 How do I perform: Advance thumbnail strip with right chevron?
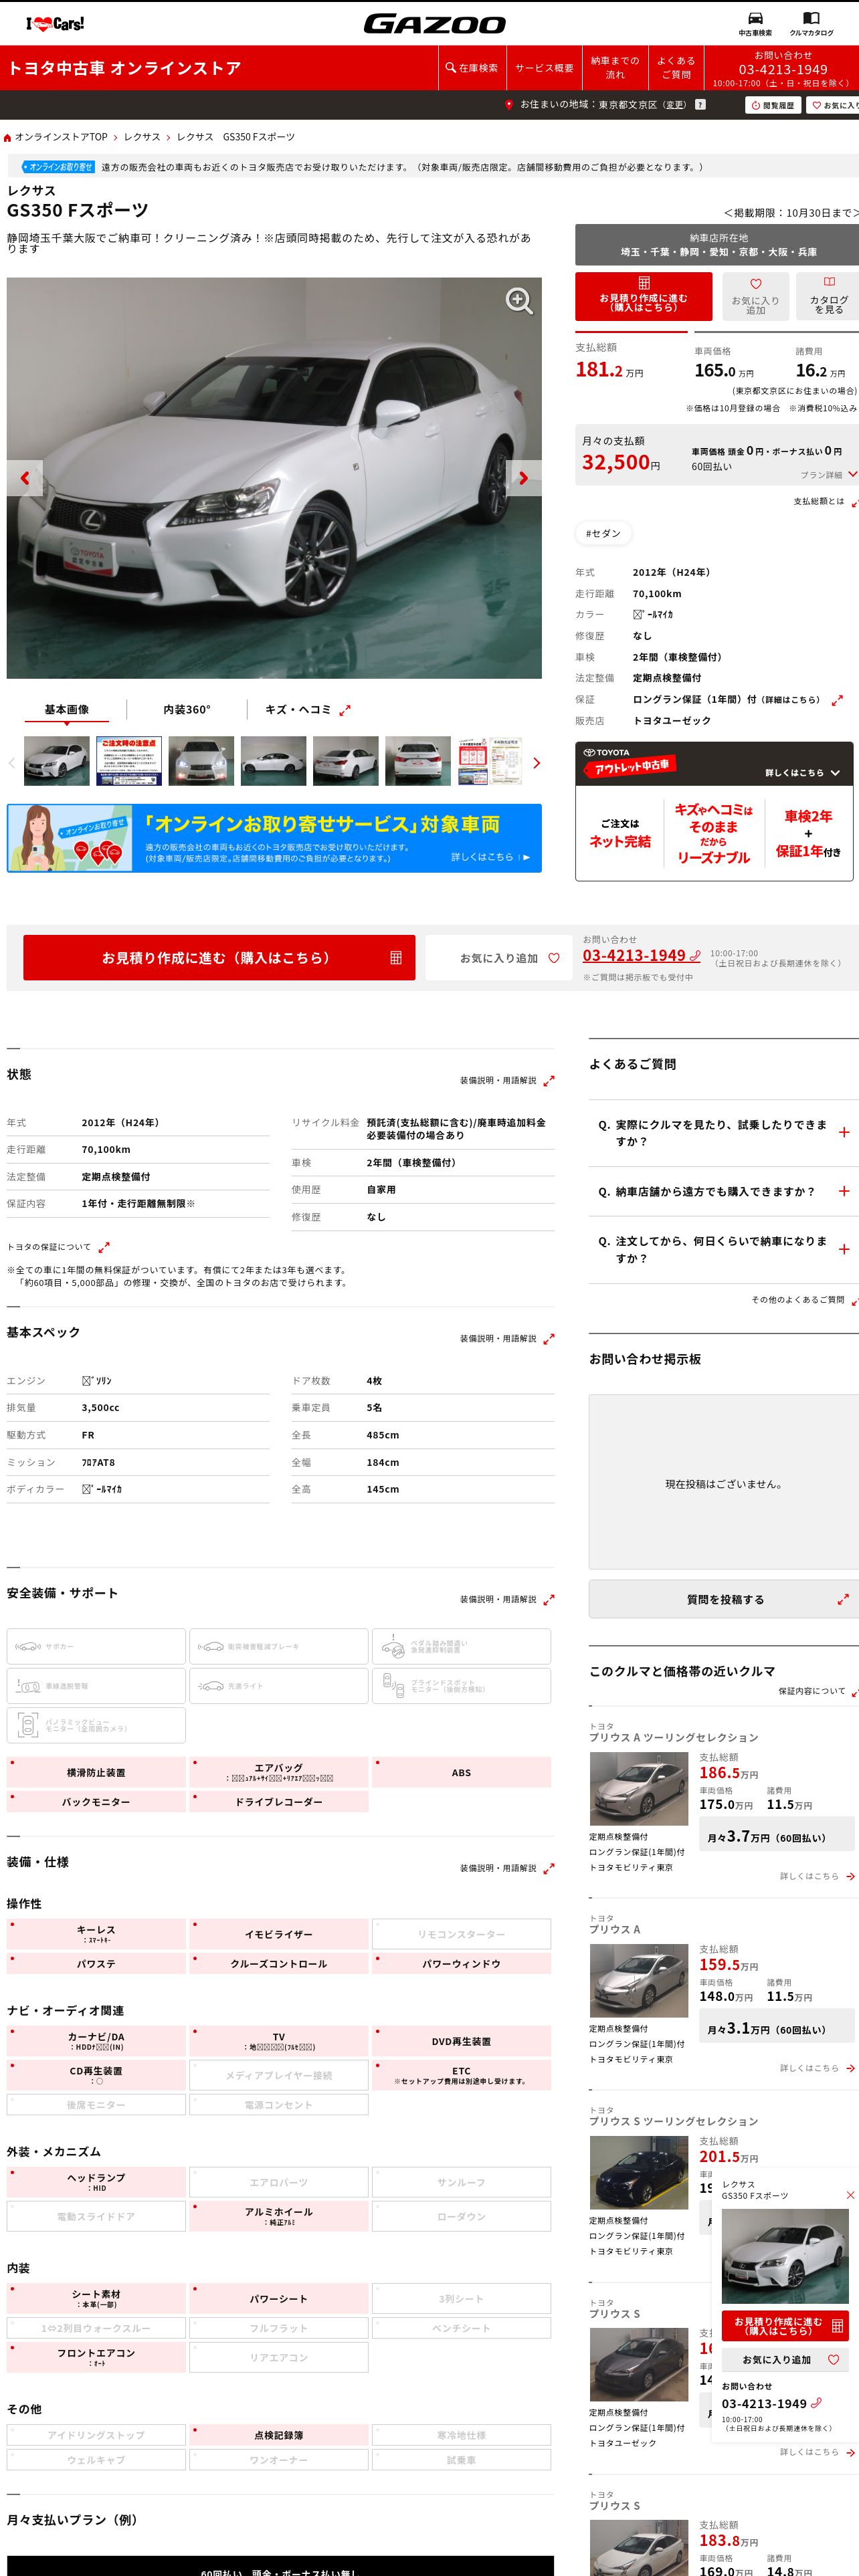(x=537, y=763)
